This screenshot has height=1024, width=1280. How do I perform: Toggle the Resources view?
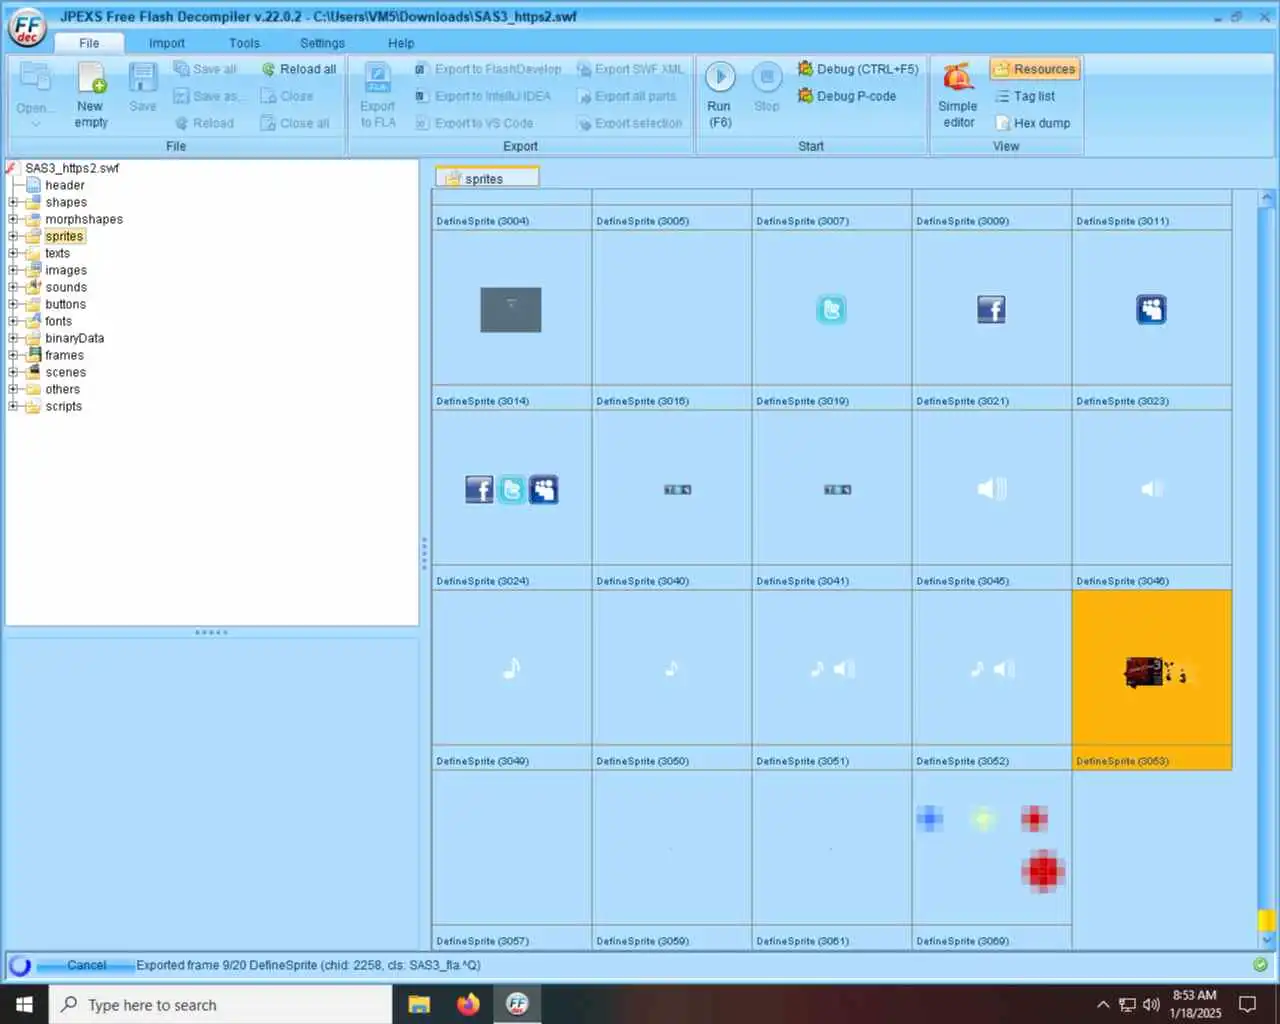click(1035, 69)
